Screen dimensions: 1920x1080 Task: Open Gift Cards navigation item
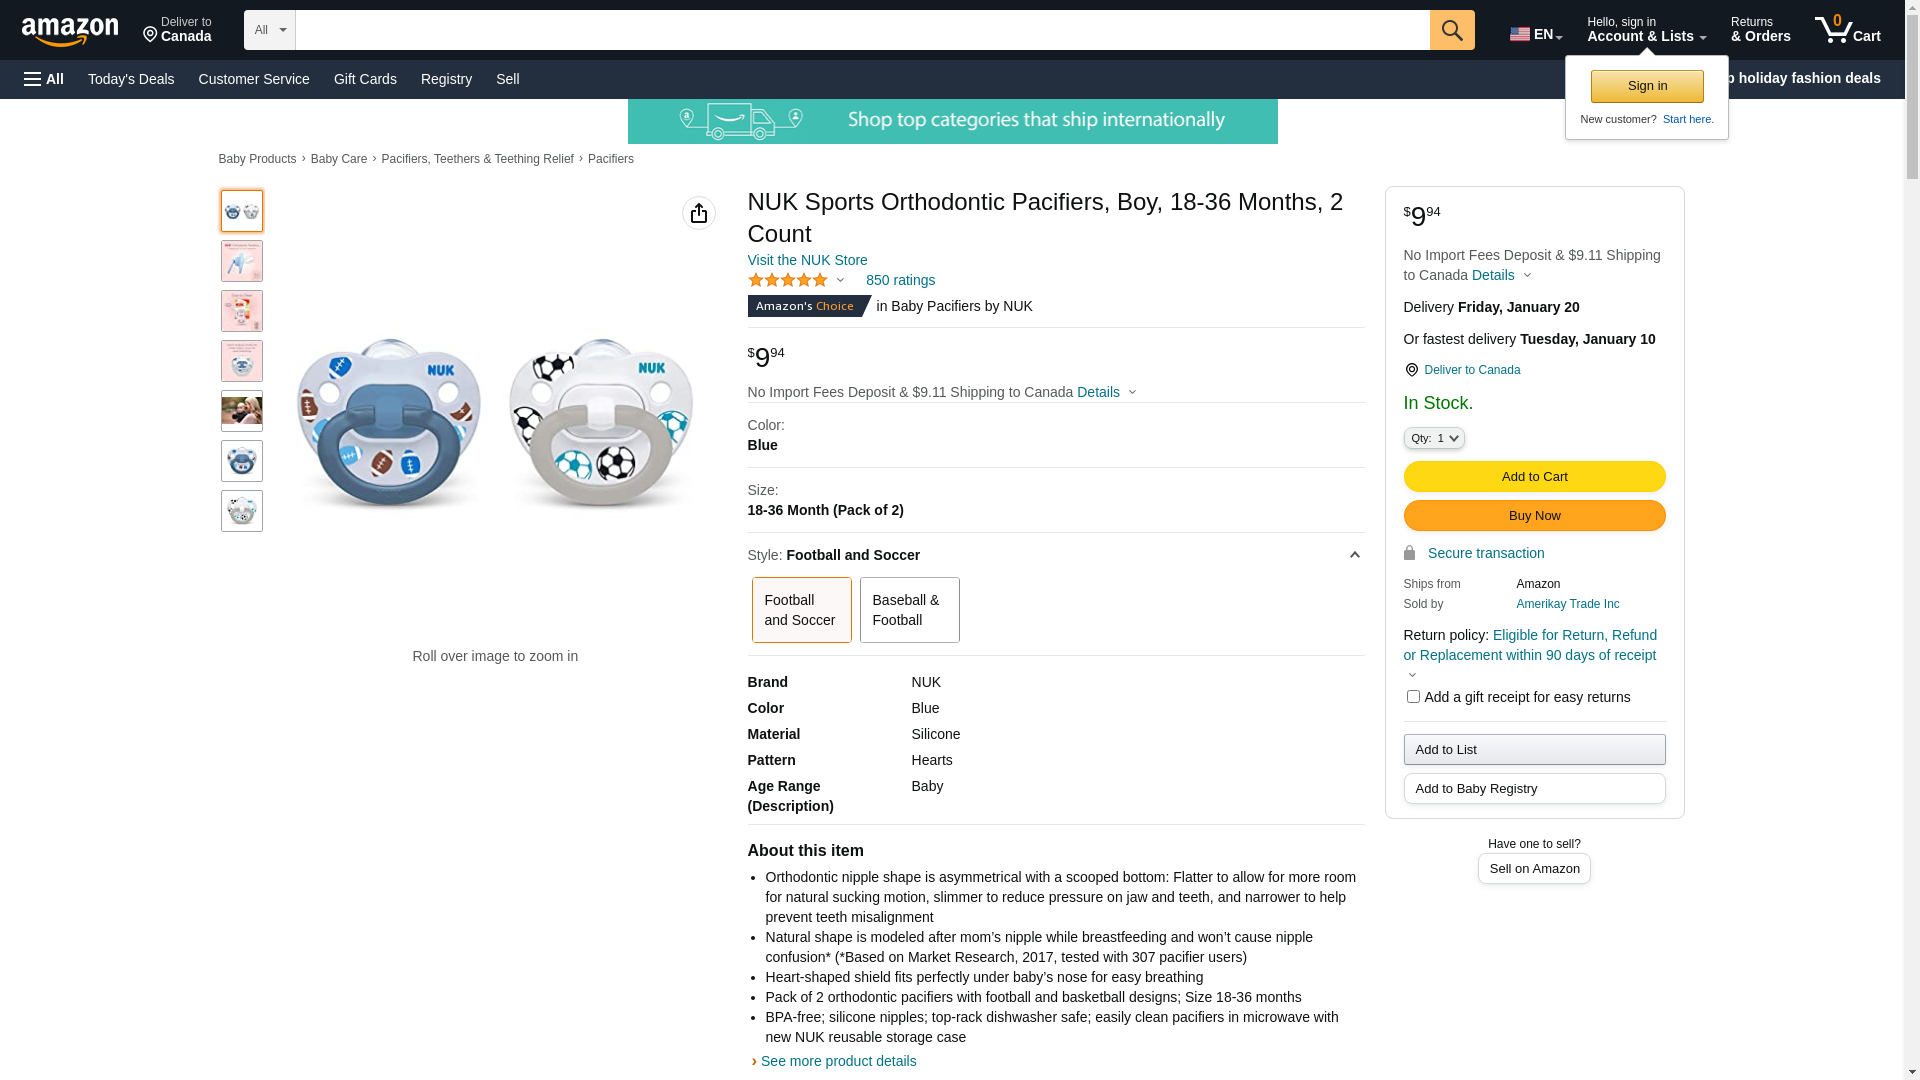tap(365, 79)
